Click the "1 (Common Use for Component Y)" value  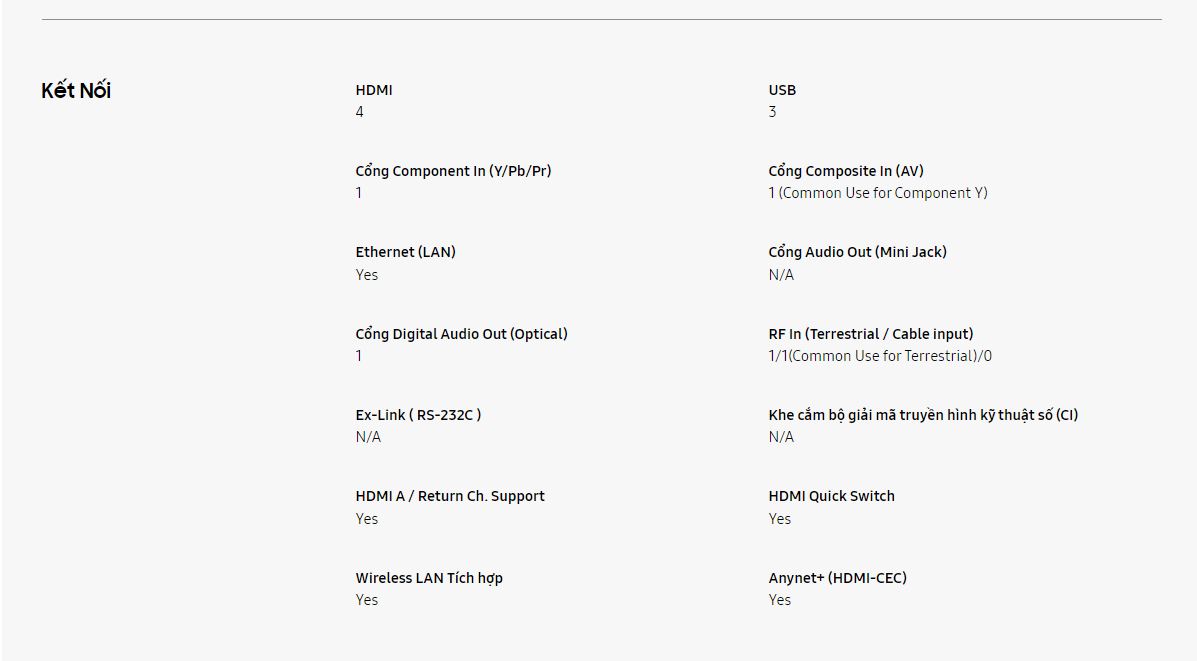(x=877, y=193)
